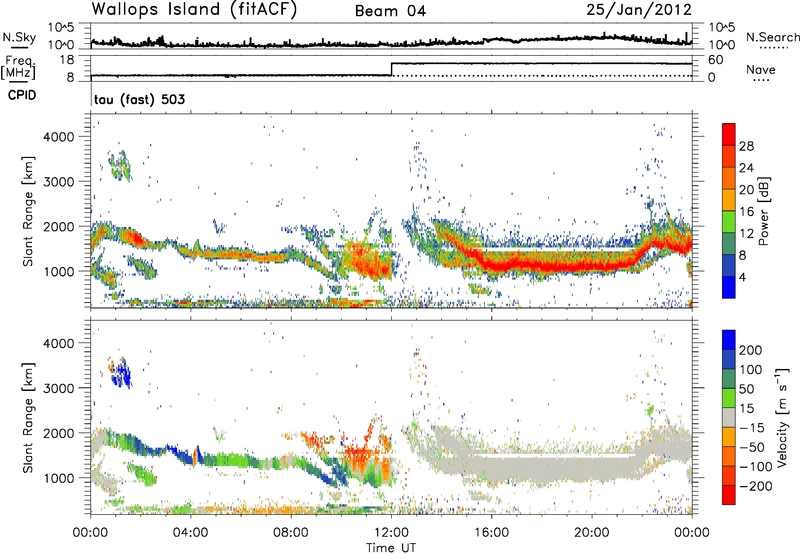The height and width of the screenshot is (554, 800).
Task: Click the 4000 tick of the velocity panel
Action: (x=58, y=343)
